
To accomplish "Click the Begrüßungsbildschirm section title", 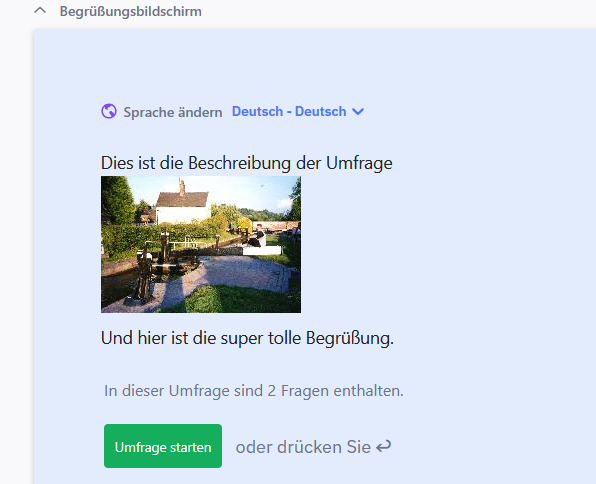I will [x=130, y=11].
